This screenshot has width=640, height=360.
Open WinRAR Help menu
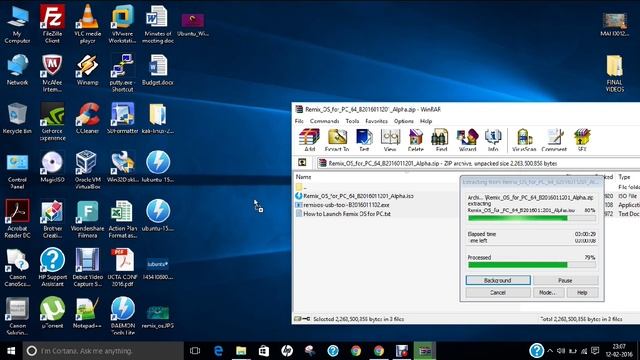[426, 121]
